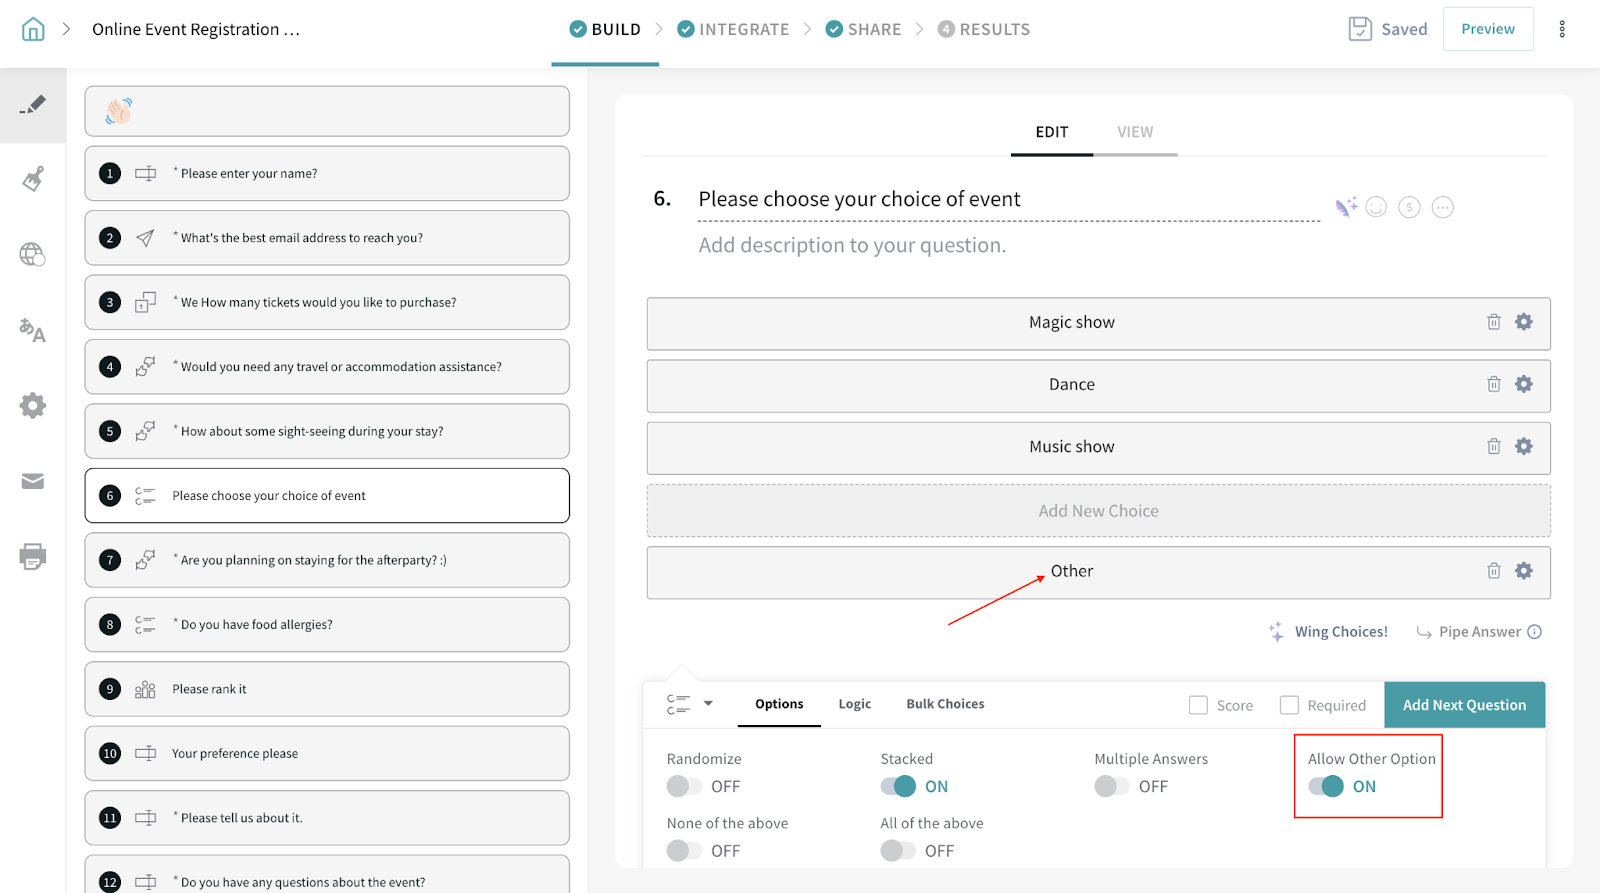Turn off the Allow Other Option toggle
1600x893 pixels.
coord(1326,786)
